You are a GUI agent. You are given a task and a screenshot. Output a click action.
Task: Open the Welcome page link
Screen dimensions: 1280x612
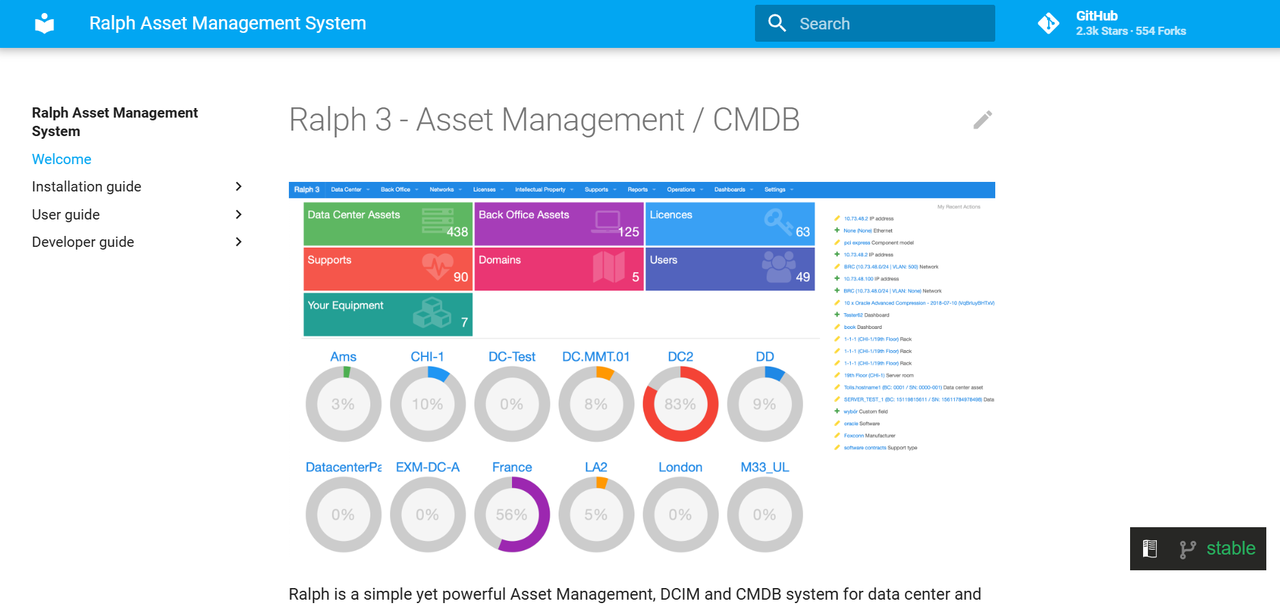click(61, 159)
